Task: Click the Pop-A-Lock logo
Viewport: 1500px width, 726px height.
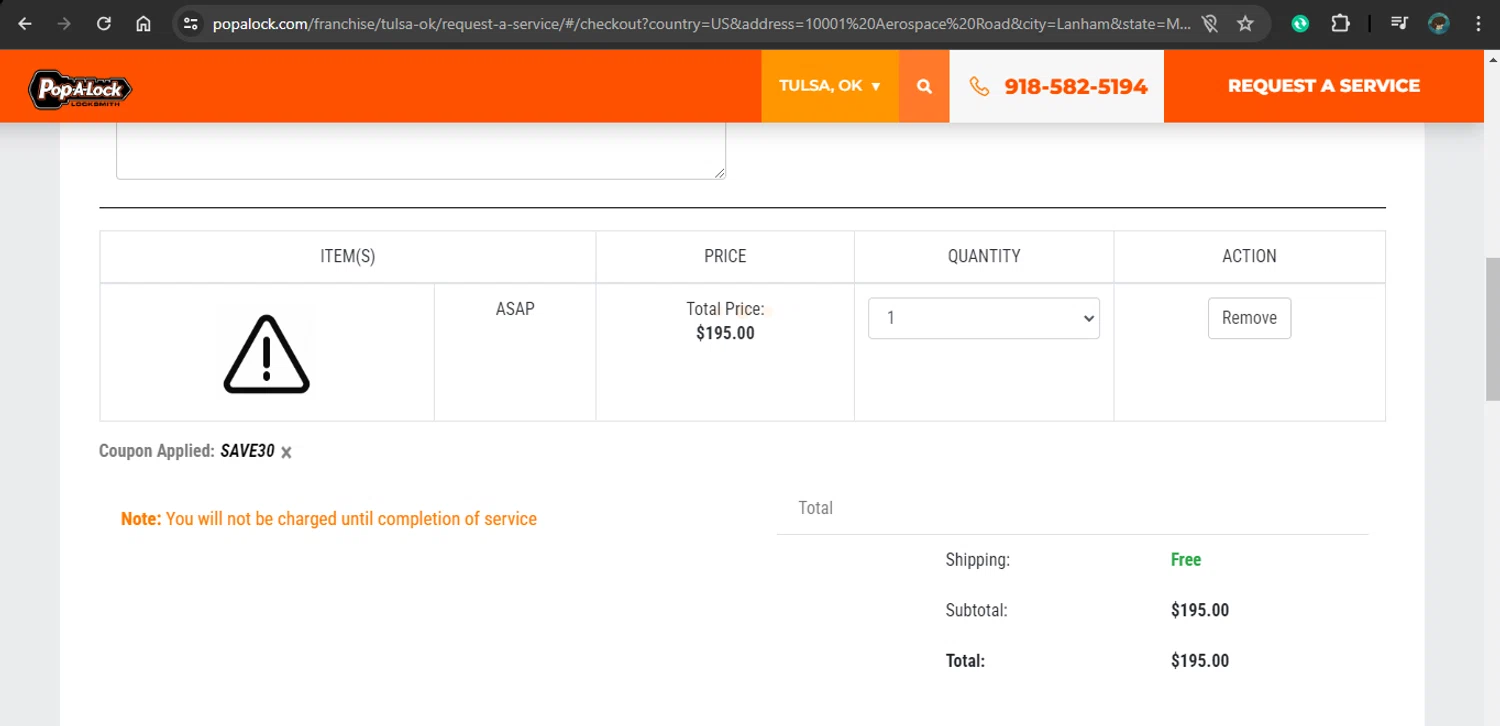Action: pyautogui.click(x=80, y=90)
